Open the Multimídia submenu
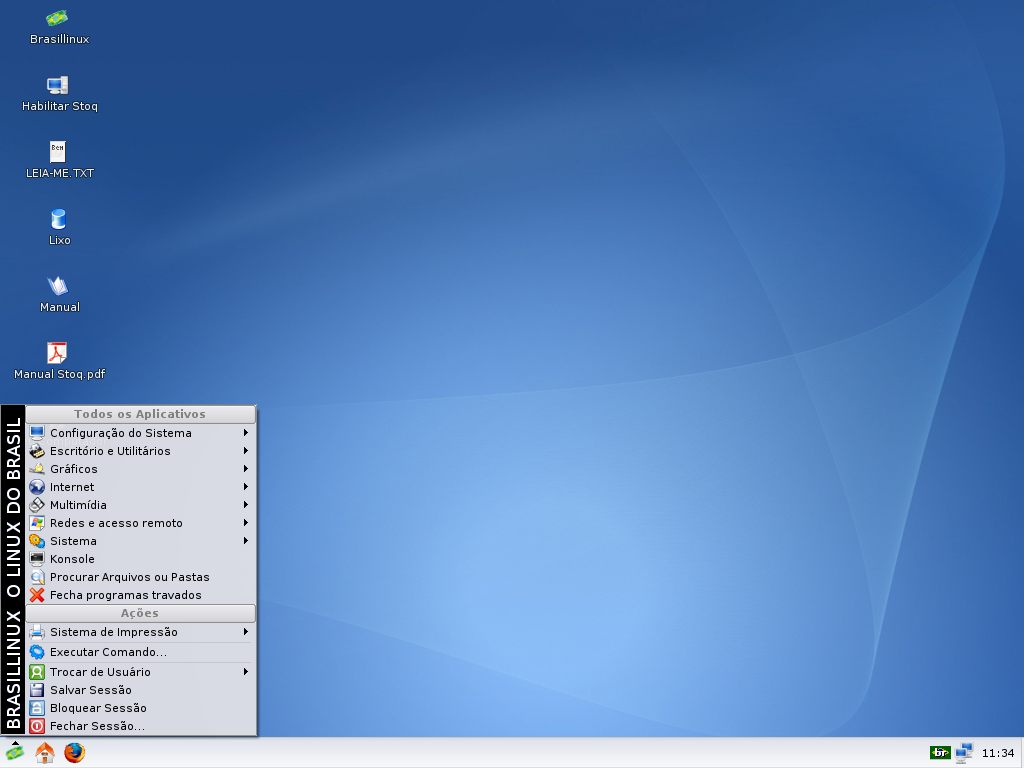Image resolution: width=1024 pixels, height=768 pixels. [140, 505]
